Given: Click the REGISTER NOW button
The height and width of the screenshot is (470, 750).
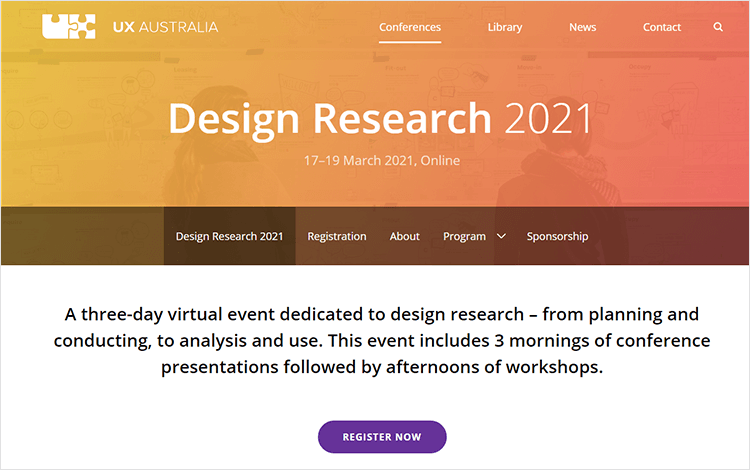Looking at the screenshot, I should (382, 437).
